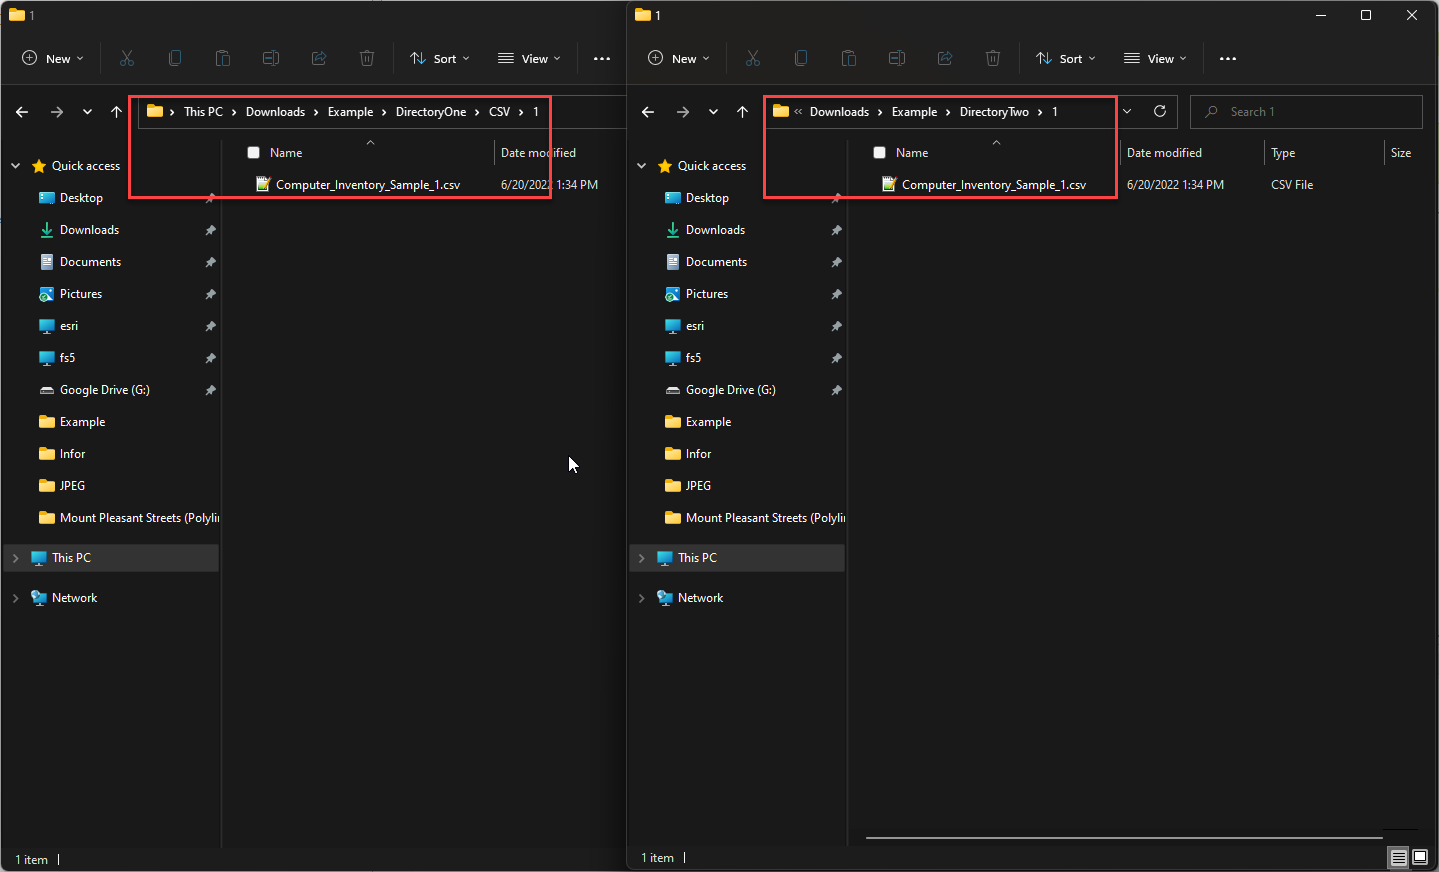Screen dimensions: 1439x872
Task: Open JPEG folder in right window sidebar
Action: [x=698, y=486]
